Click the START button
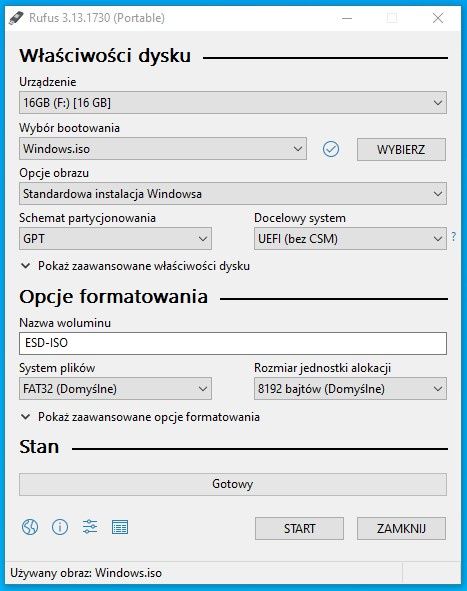The height and width of the screenshot is (591, 467). pos(299,528)
